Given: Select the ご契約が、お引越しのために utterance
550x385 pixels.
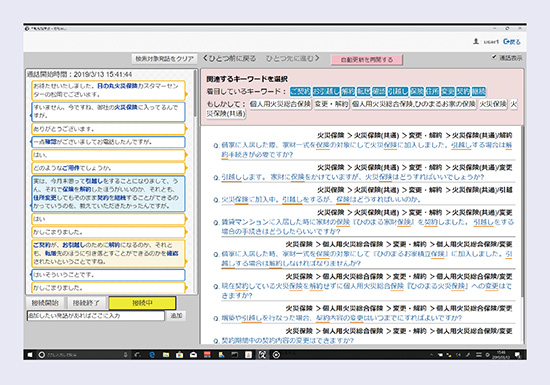Looking at the screenshot, I should 108,253.
